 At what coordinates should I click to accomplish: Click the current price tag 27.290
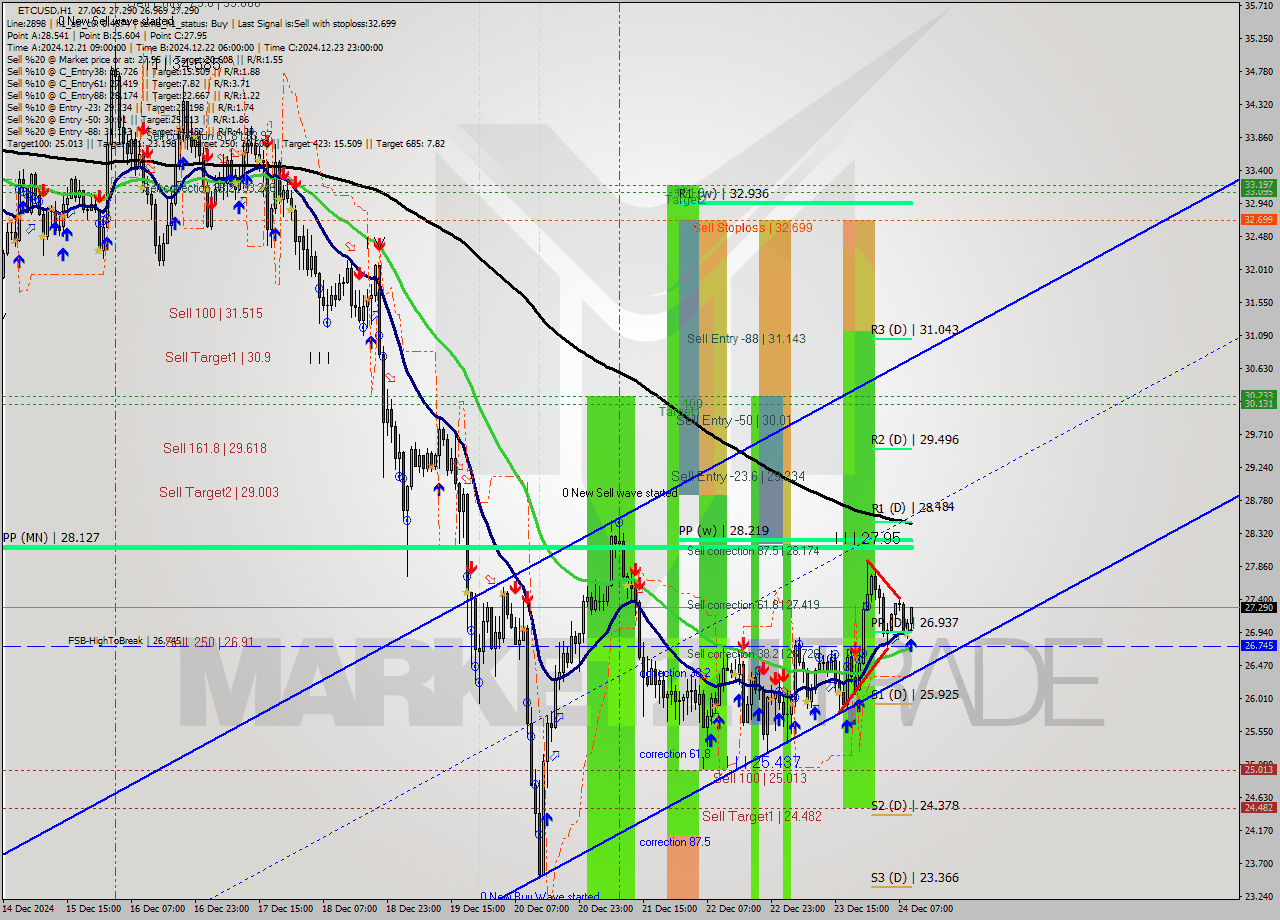[1258, 607]
